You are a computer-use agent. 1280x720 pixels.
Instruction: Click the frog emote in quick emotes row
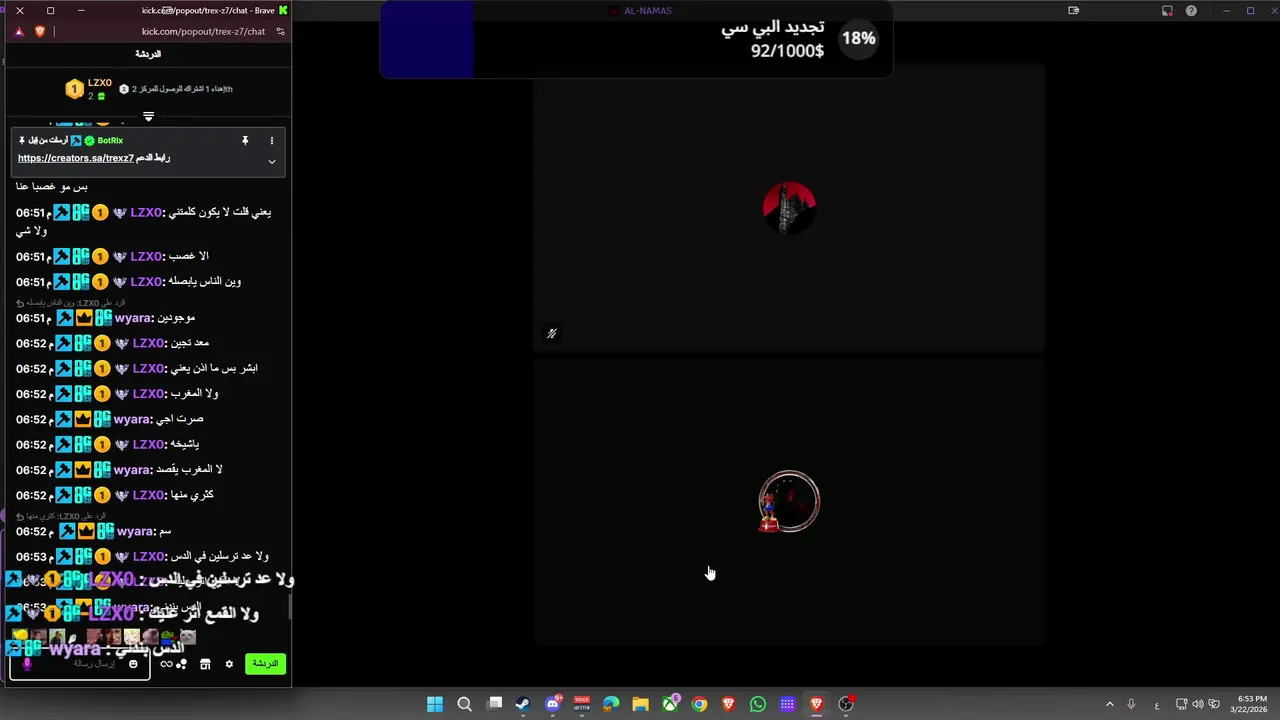click(167, 636)
